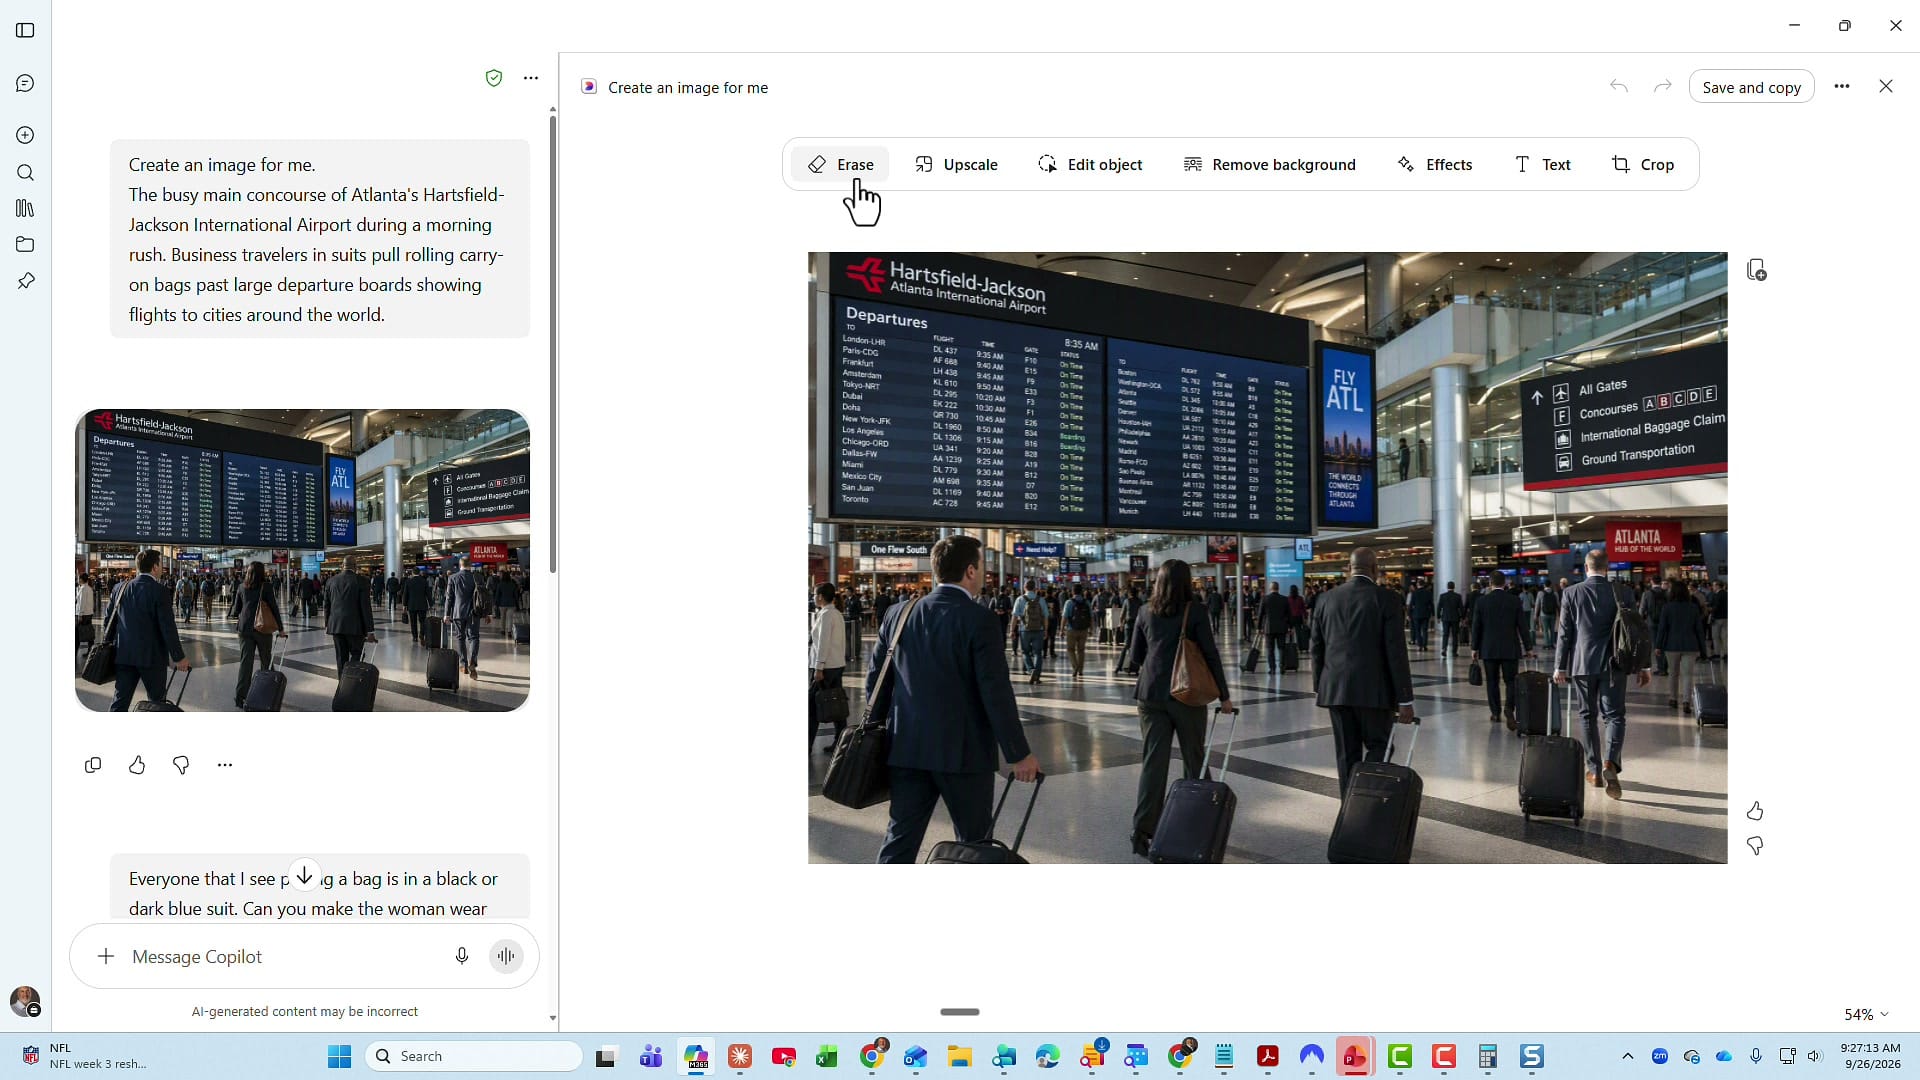Viewport: 1920px width, 1080px height.
Task: Like the chat image response
Action: click(137, 765)
